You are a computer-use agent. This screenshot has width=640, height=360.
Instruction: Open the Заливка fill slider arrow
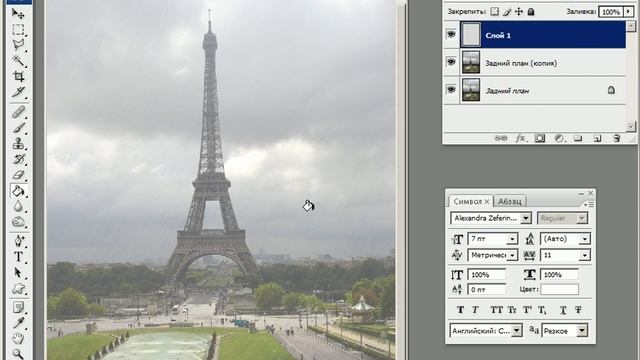[x=629, y=11]
